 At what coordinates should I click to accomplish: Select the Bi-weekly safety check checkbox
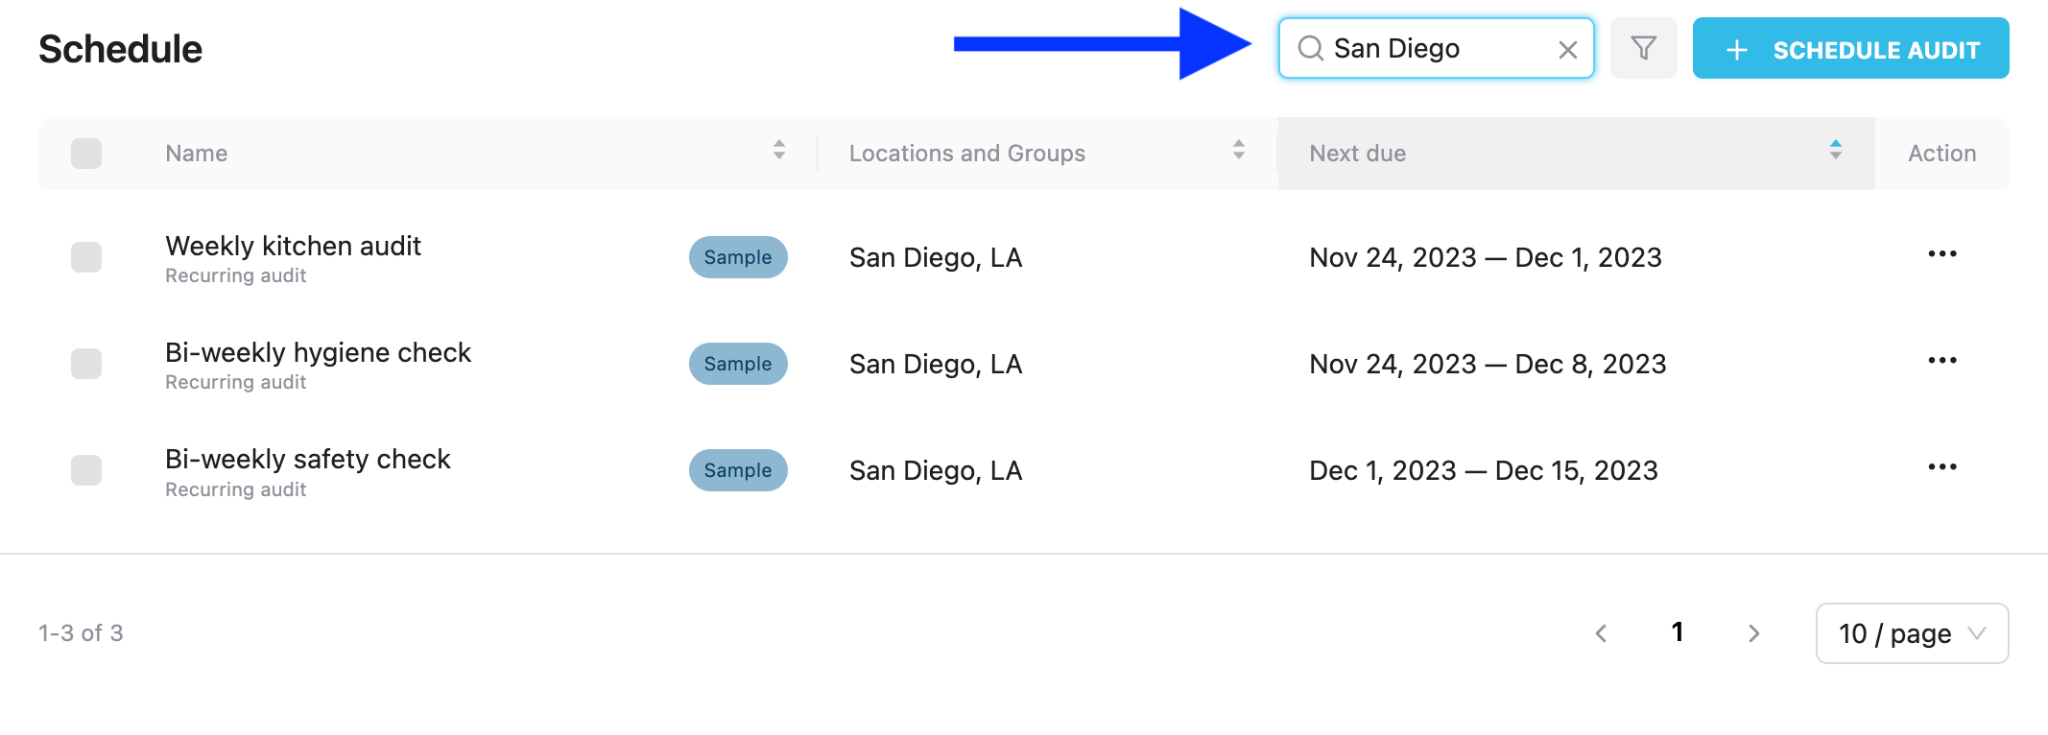(86, 470)
